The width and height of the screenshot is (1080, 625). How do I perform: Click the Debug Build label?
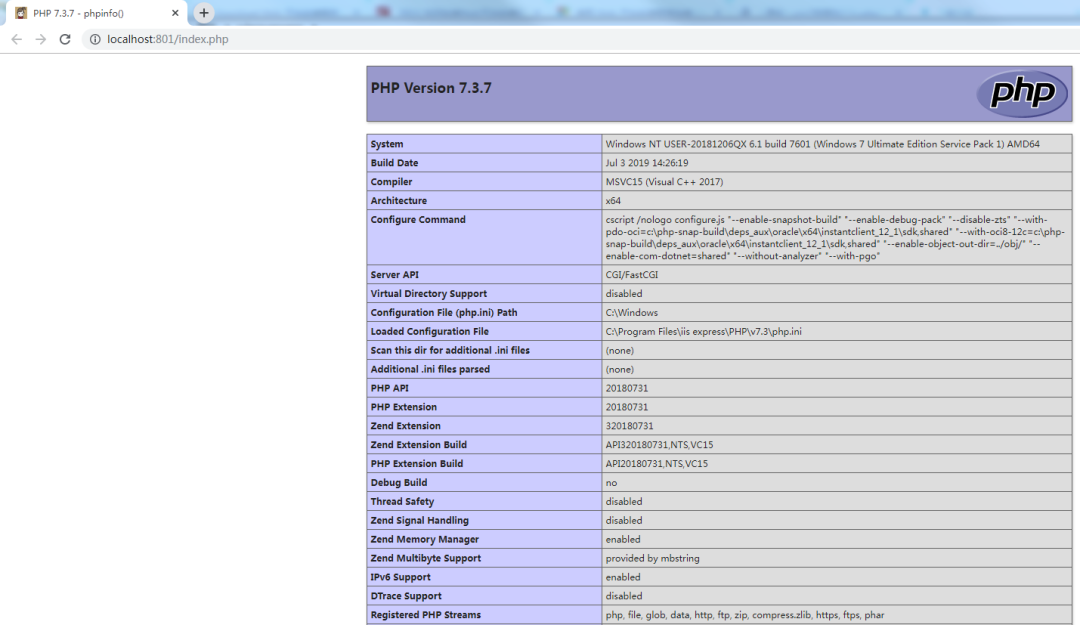[399, 482]
